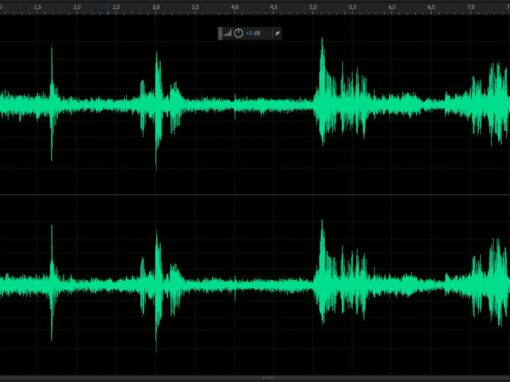510x382 pixels.
Task: Click the 7.0 mark on the time ruler
Action: (x=471, y=7)
